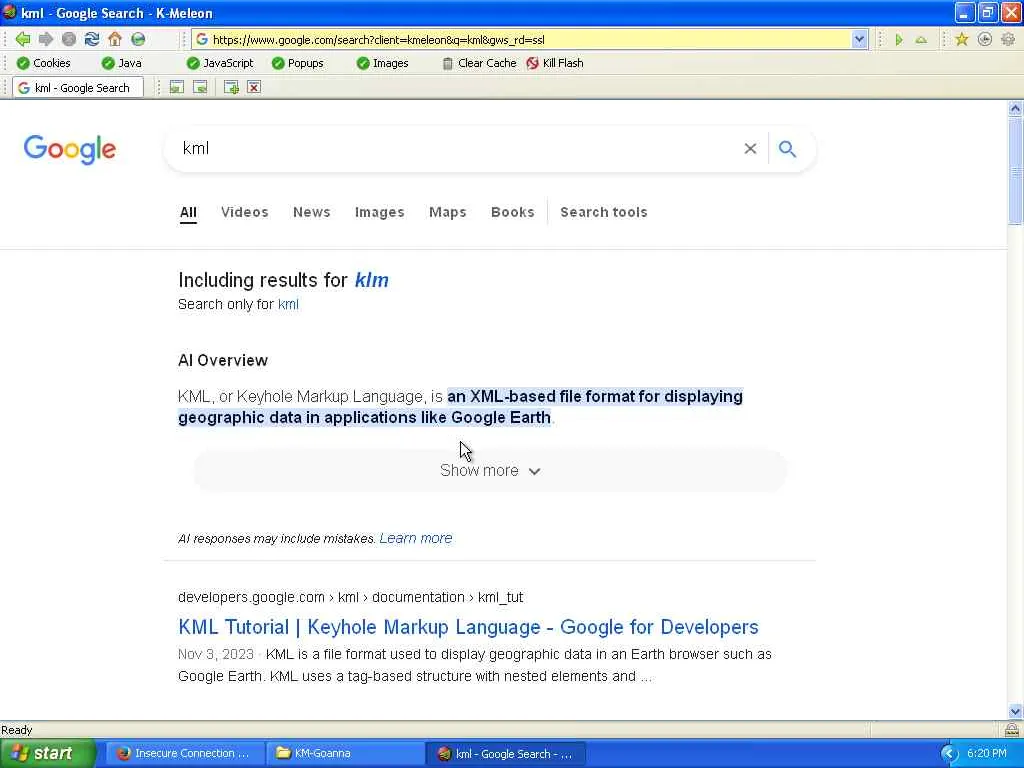Toggle Popups permission
The width and height of the screenshot is (1024, 768).
(297, 63)
